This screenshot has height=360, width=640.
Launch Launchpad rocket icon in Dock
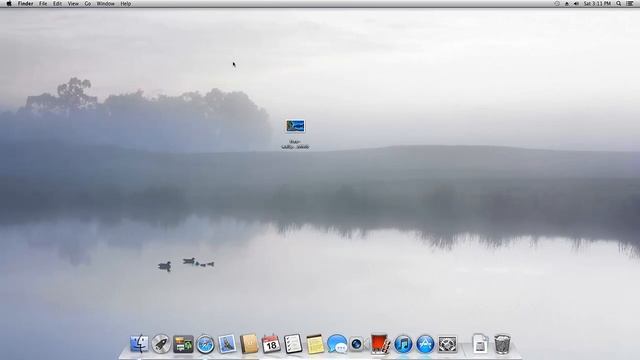coord(161,344)
